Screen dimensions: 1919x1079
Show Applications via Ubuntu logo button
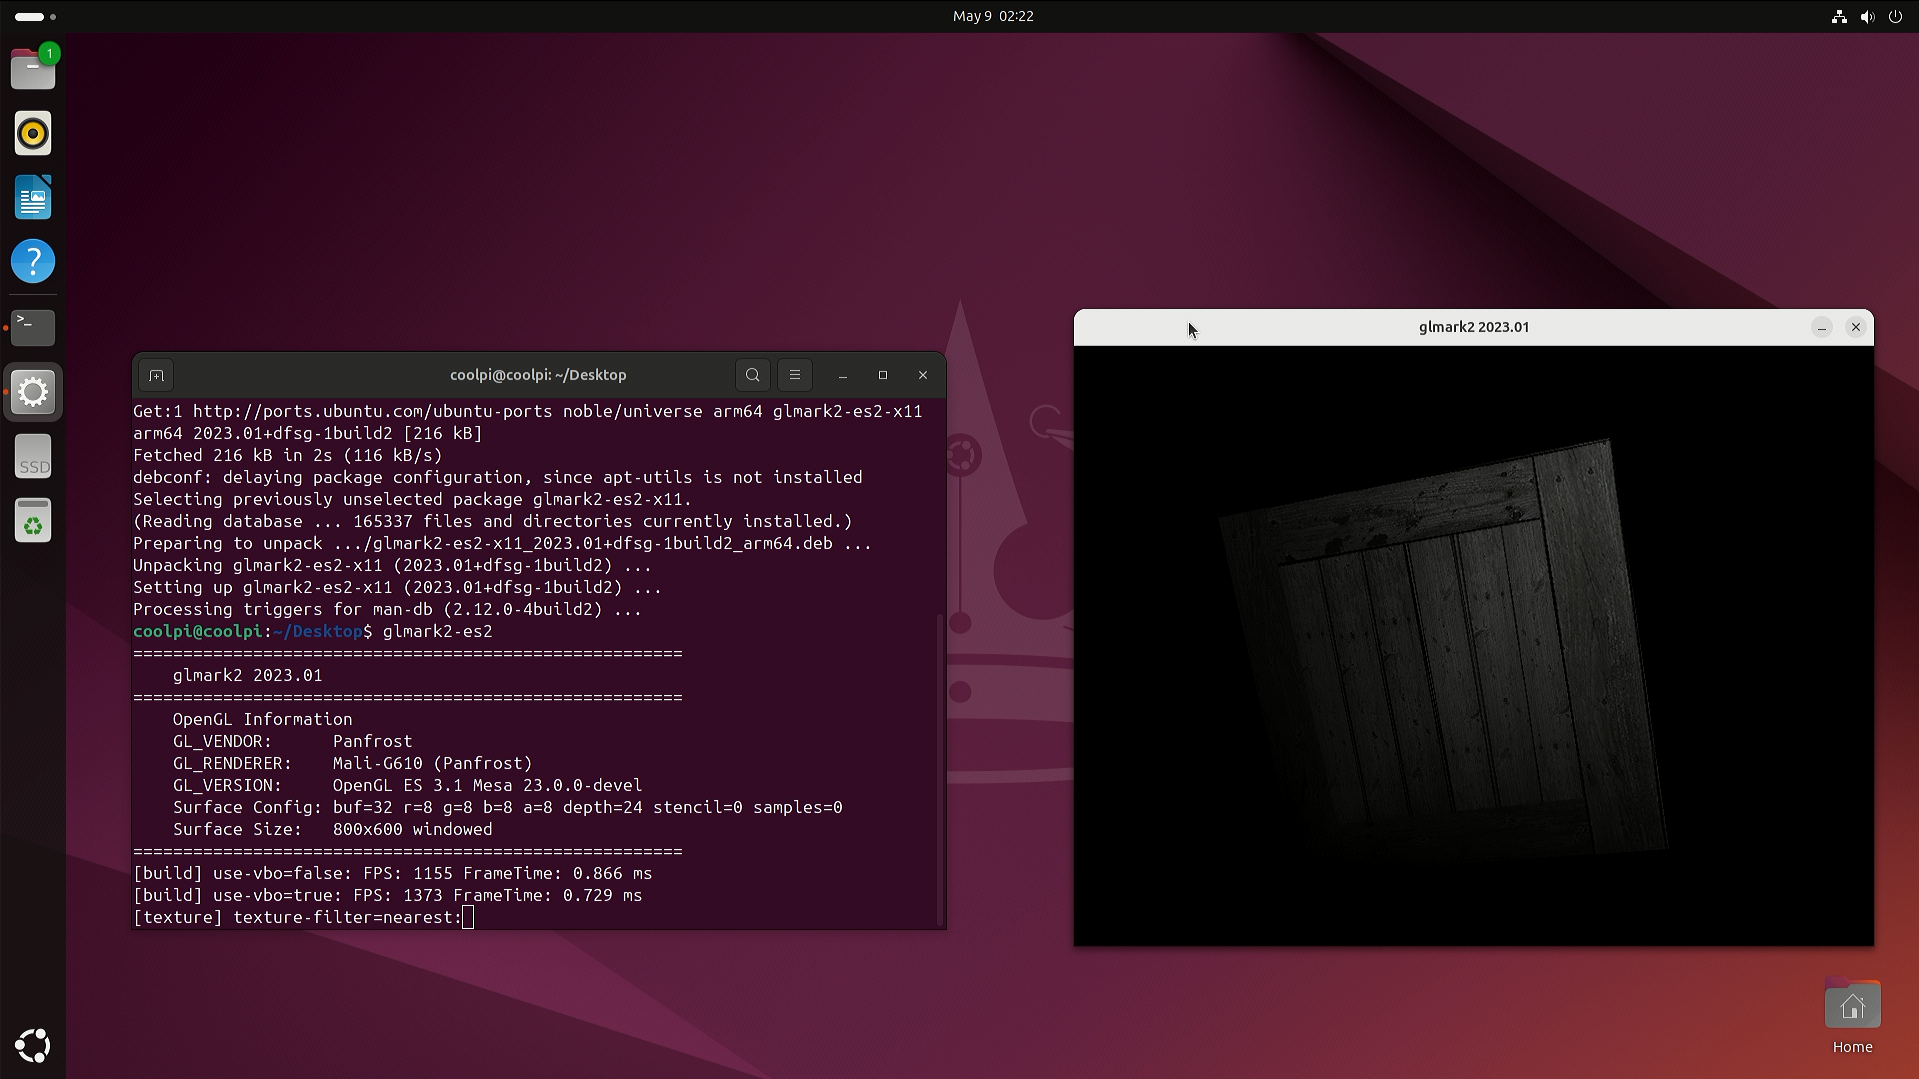pyautogui.click(x=33, y=1045)
